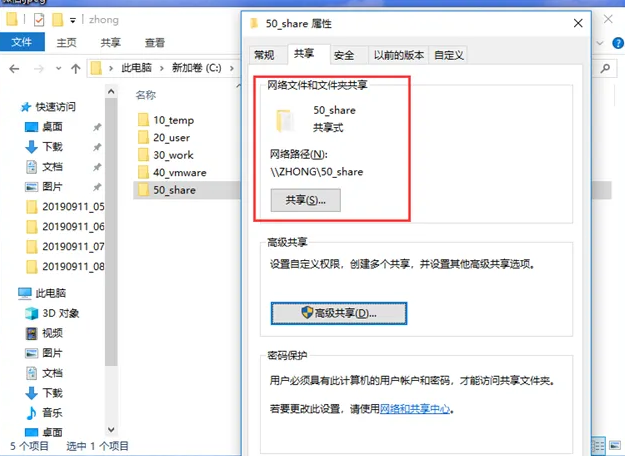625x456 pixels.
Task: Open 文档 under 快速访问
Action: point(52,167)
